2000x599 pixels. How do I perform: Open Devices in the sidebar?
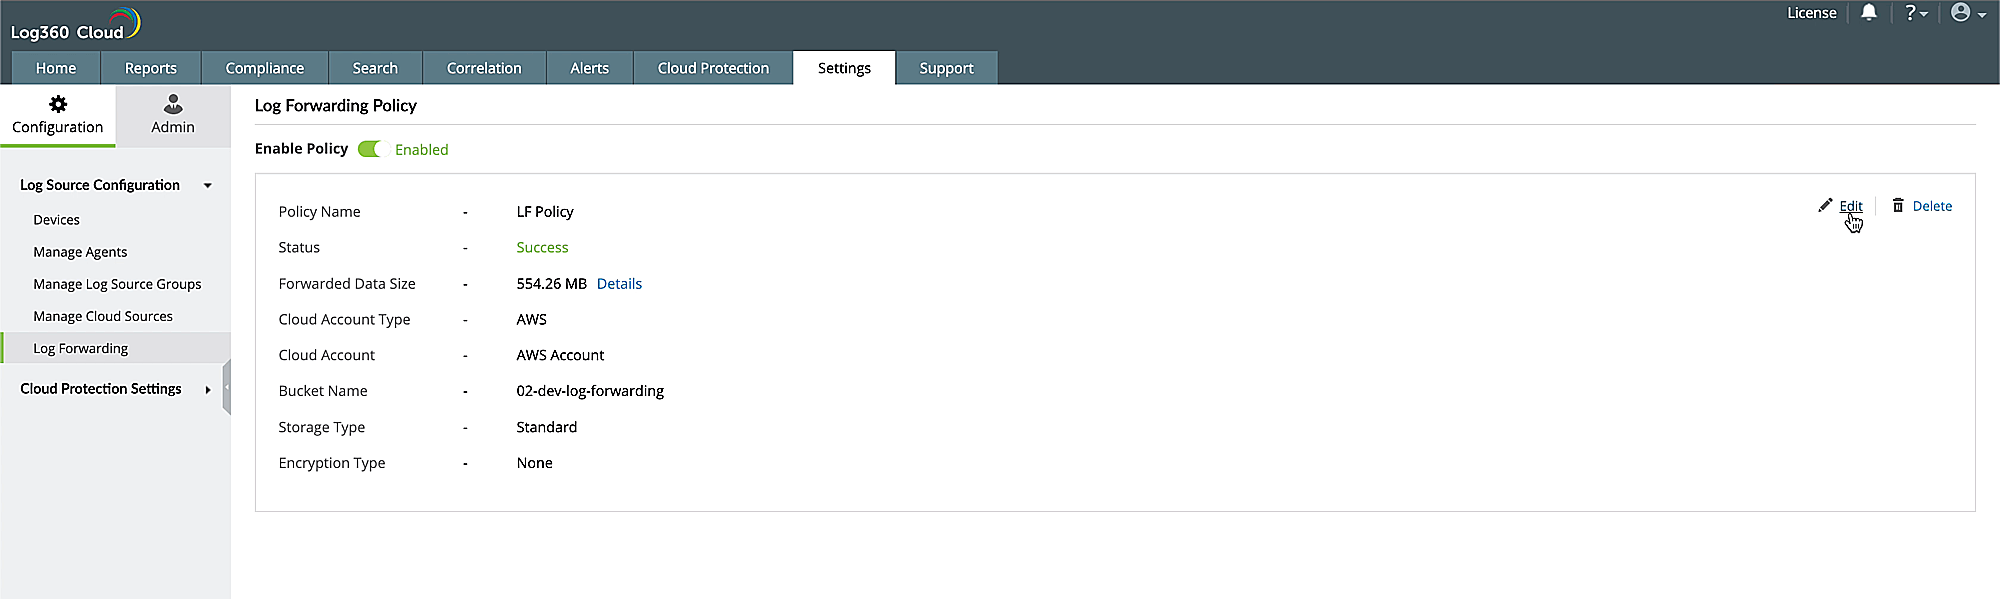point(56,220)
